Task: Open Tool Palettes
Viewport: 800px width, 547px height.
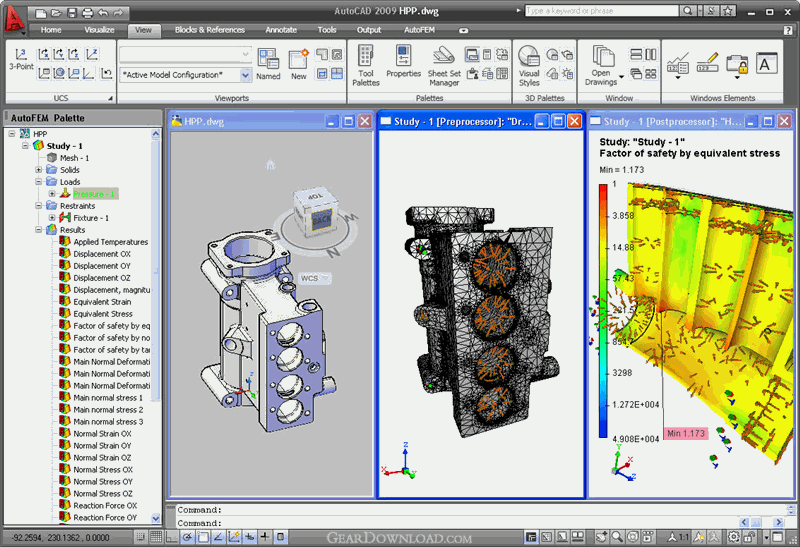Action: tap(366, 65)
